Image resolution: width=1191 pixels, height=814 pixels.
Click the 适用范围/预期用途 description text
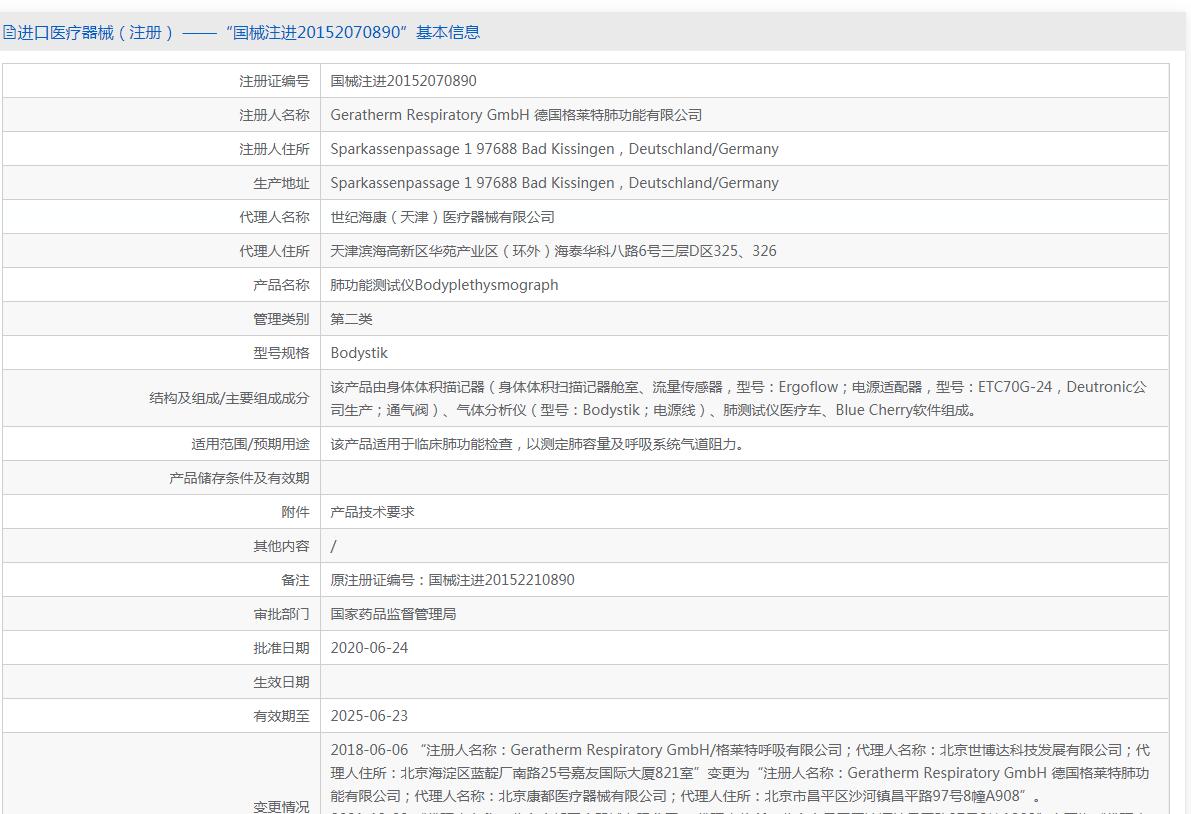537,443
